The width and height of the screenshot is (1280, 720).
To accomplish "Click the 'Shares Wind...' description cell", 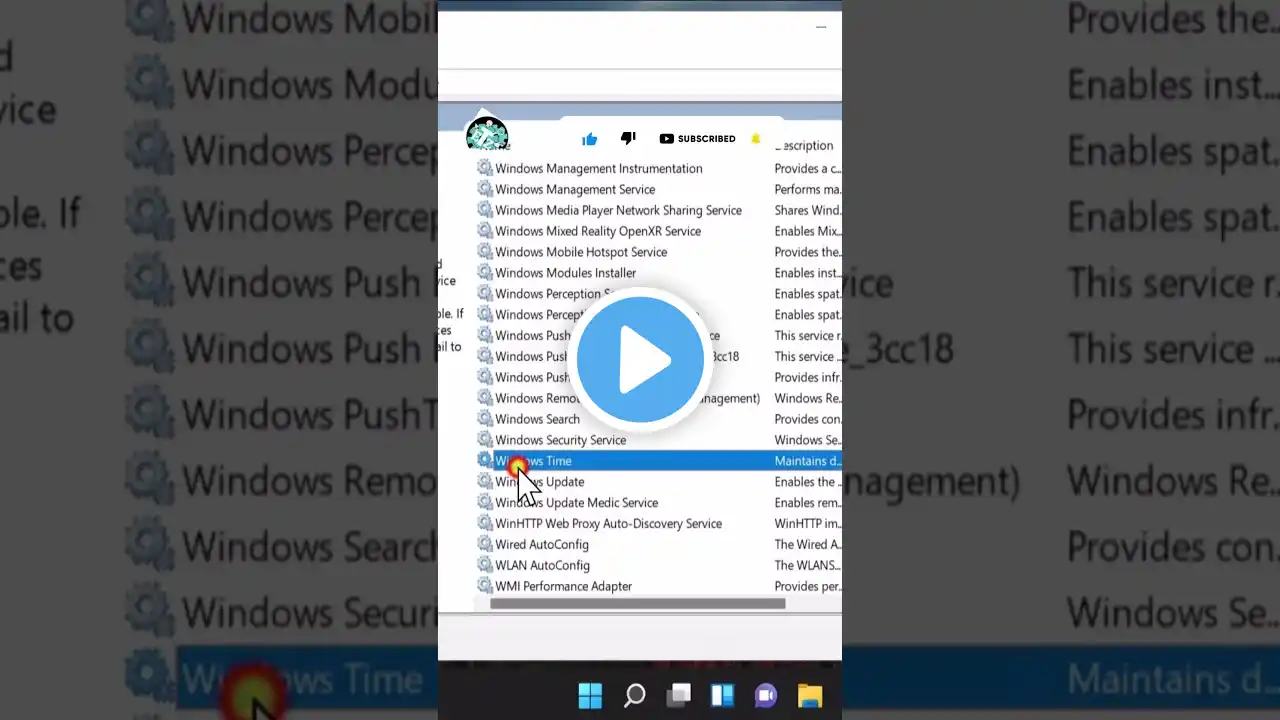I will tap(807, 211).
